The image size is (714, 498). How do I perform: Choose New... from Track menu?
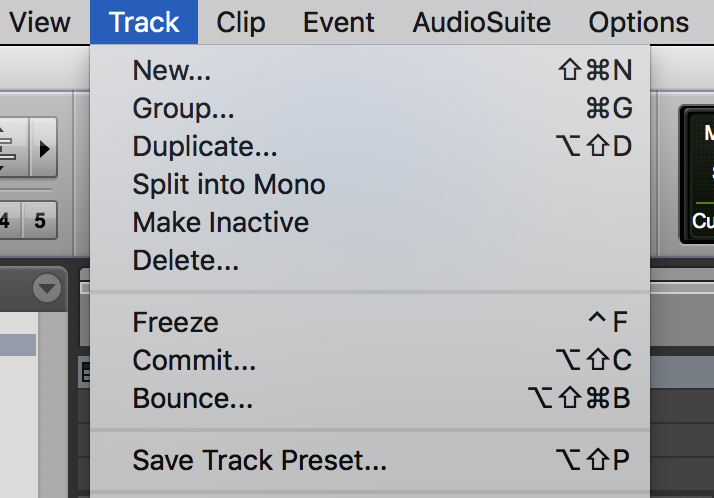point(370,71)
